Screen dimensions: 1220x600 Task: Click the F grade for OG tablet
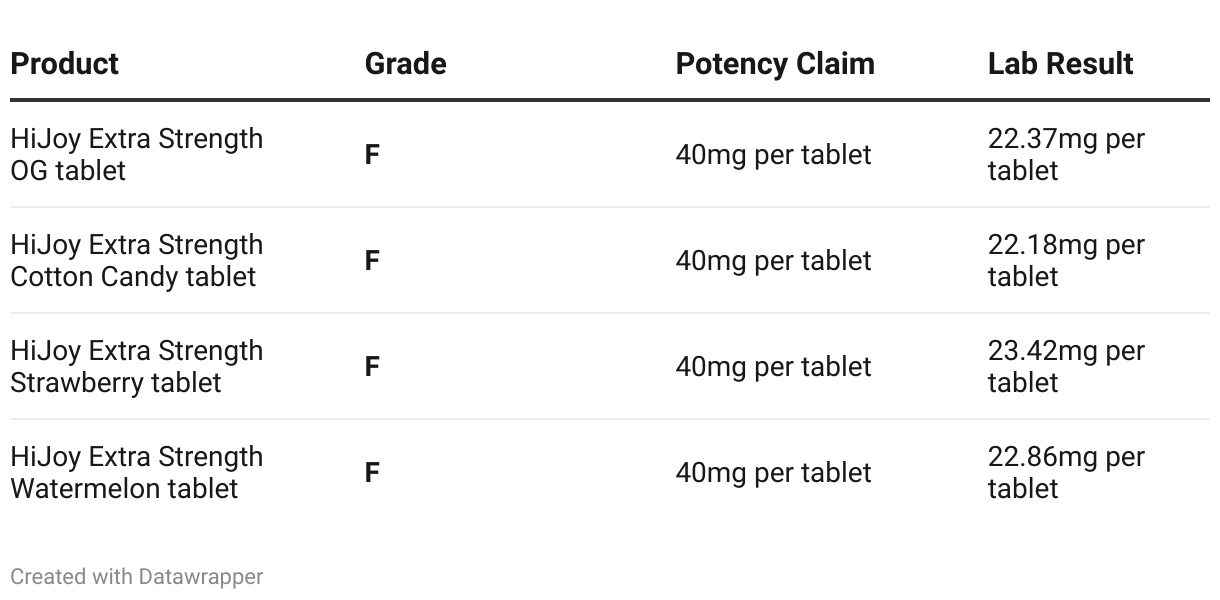coord(372,155)
